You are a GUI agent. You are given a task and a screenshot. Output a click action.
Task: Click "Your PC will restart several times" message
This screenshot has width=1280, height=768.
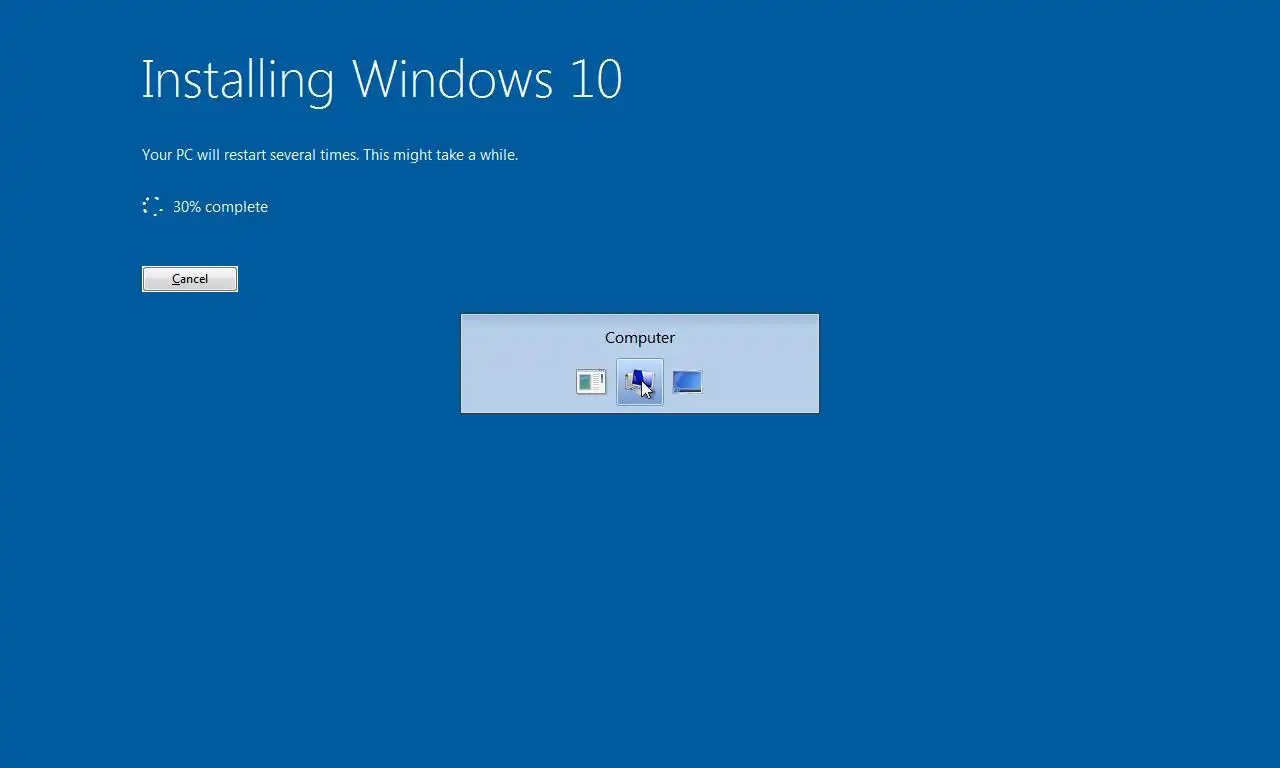pyautogui.click(x=330, y=155)
